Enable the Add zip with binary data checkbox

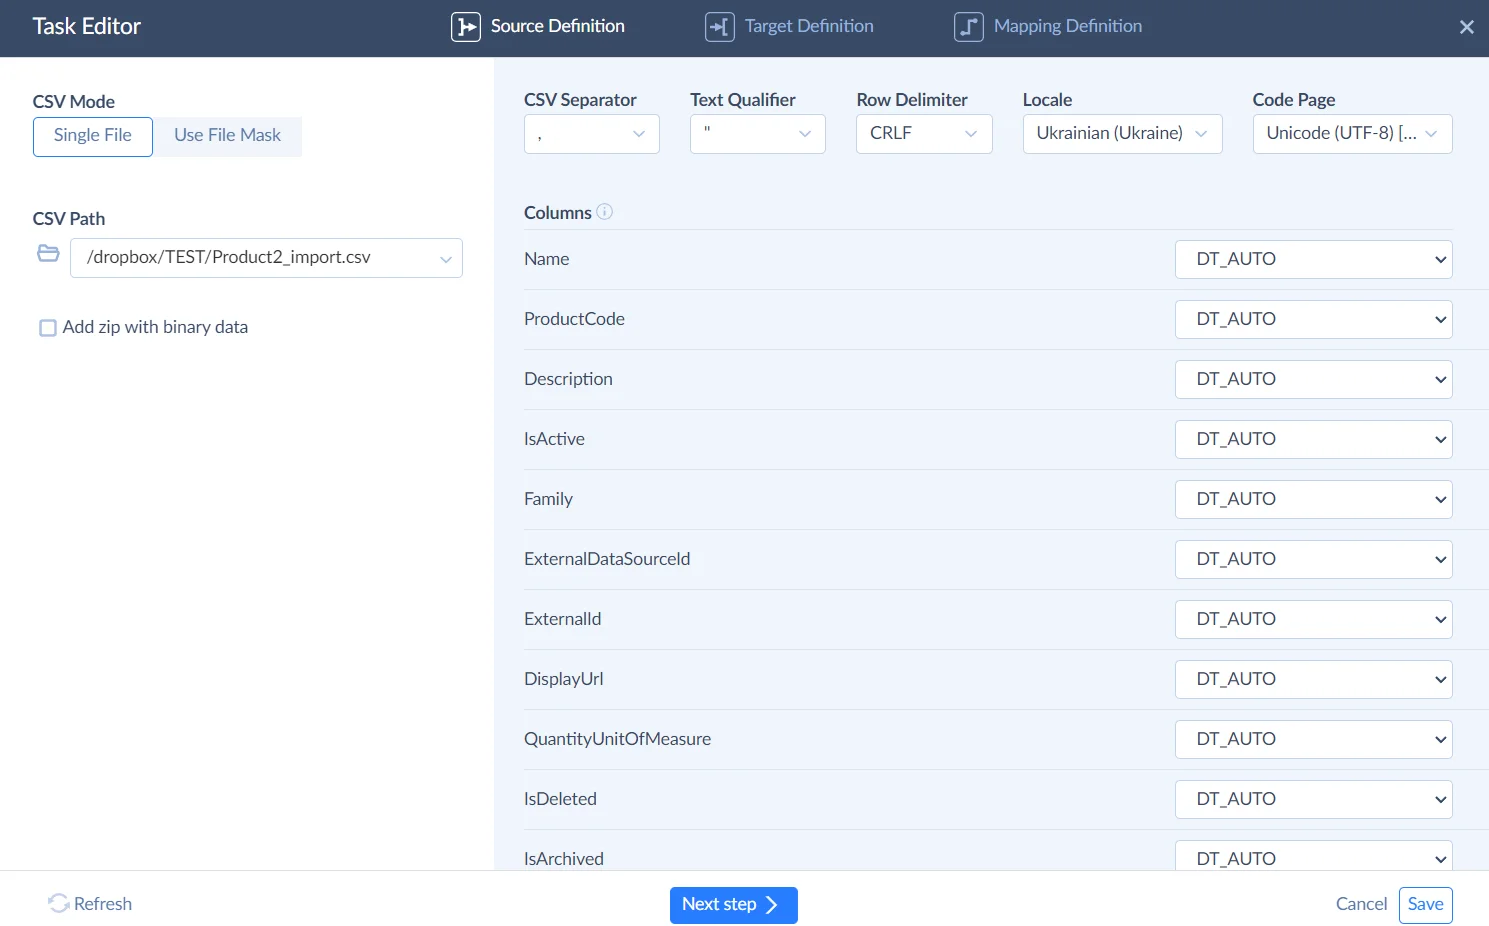point(47,327)
